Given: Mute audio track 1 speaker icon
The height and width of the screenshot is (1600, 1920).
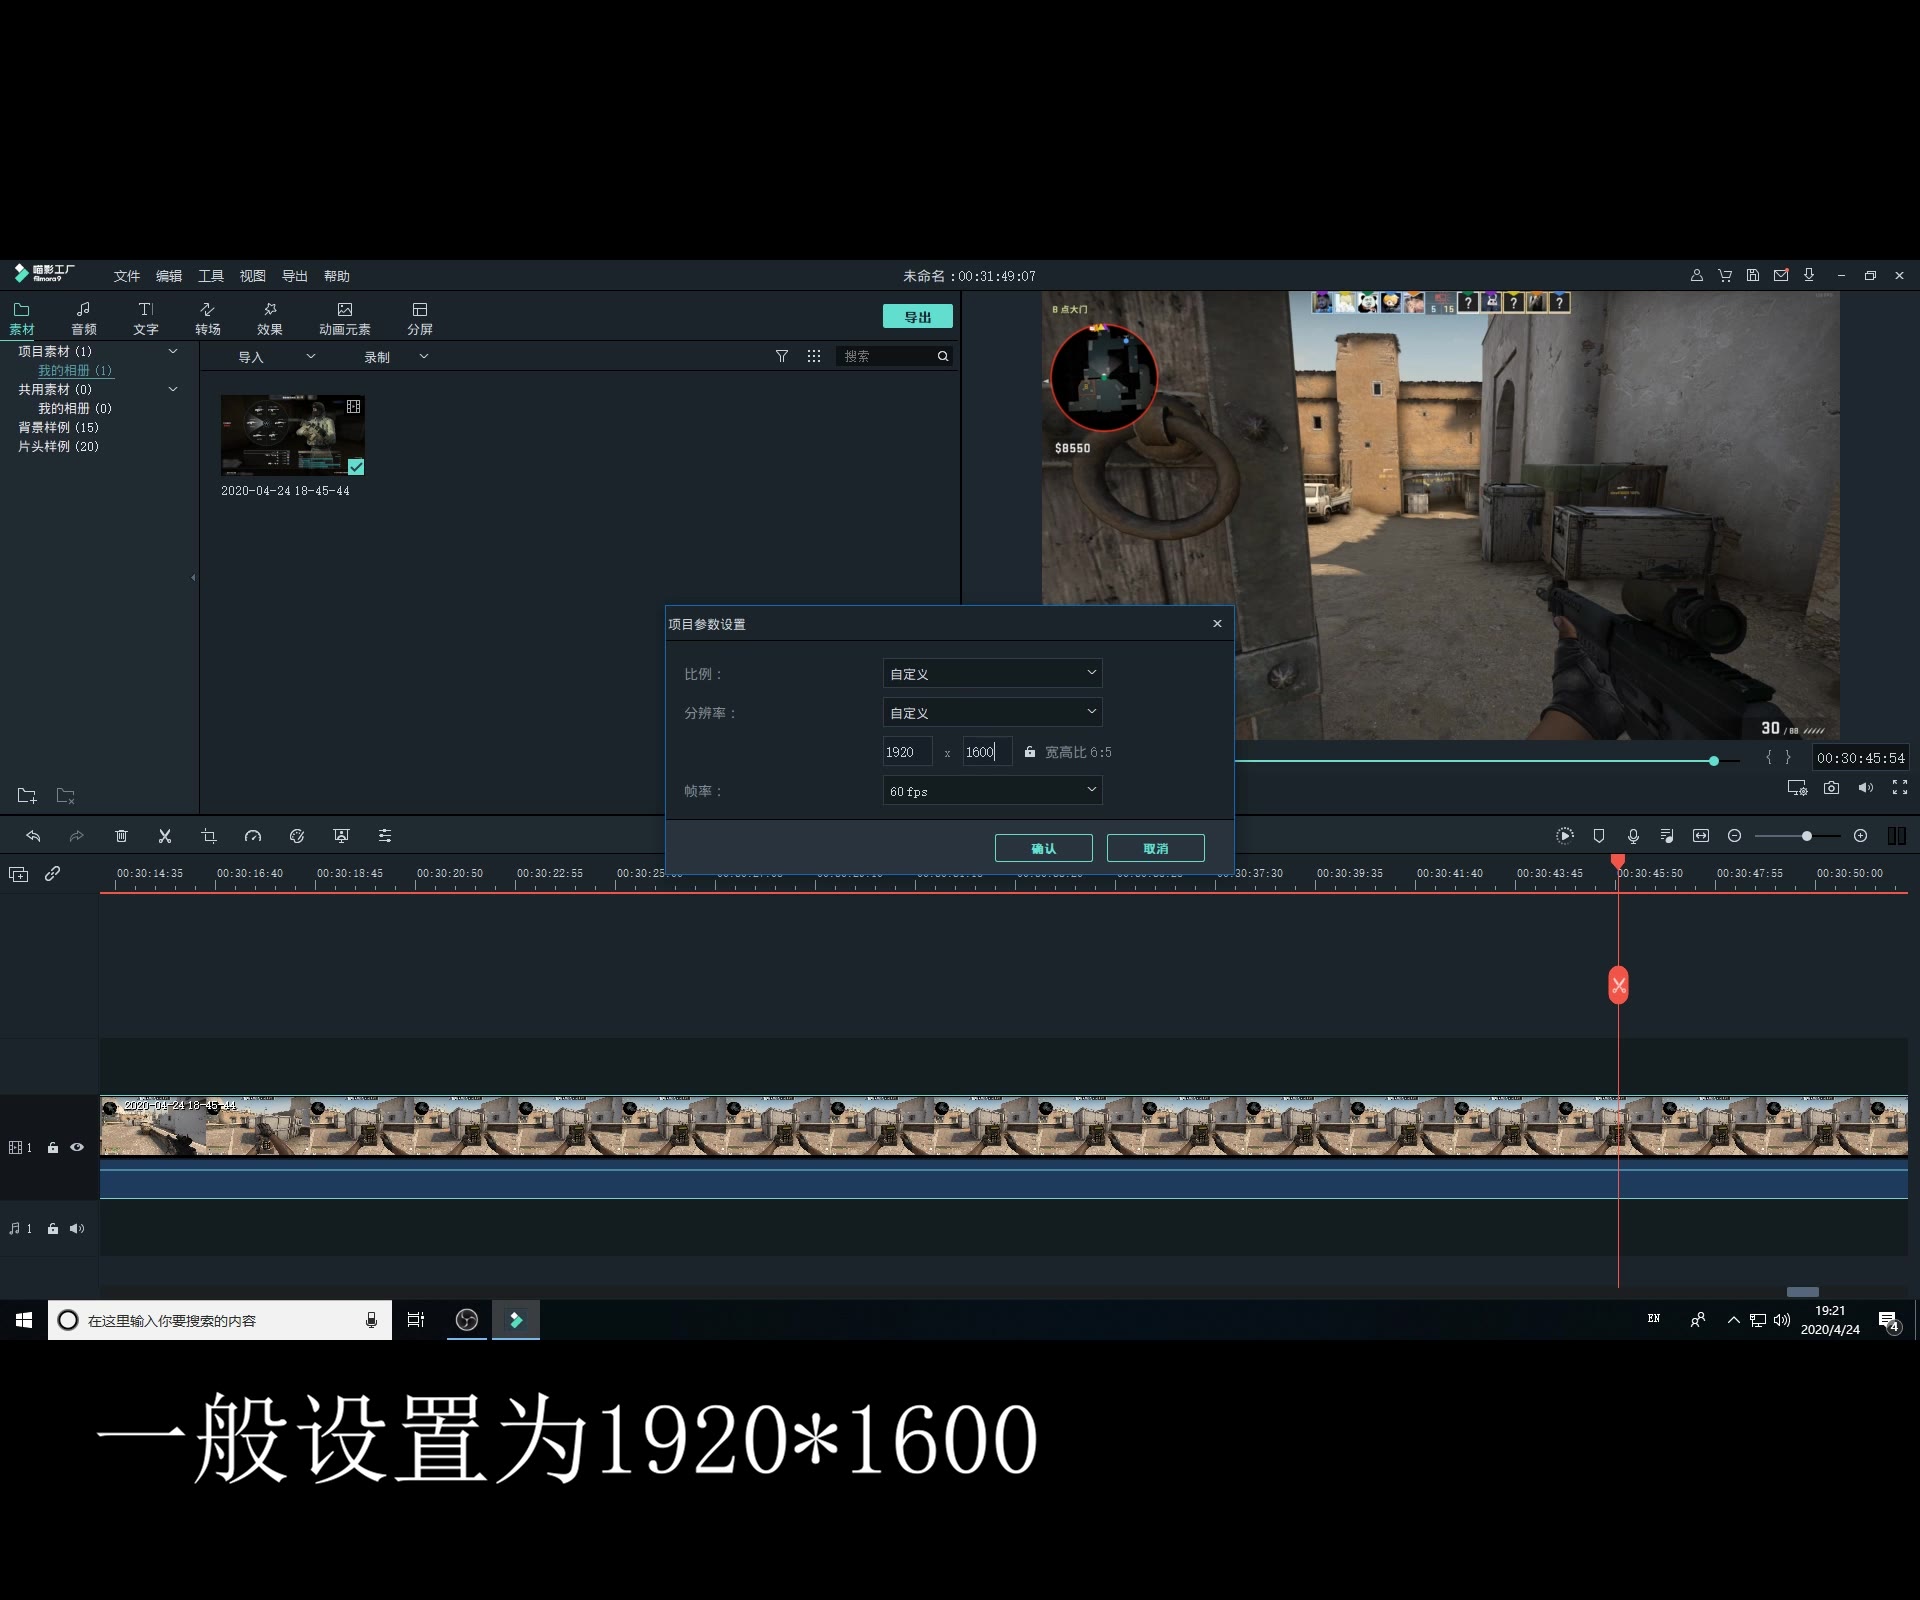Looking at the screenshot, I should pos(77,1229).
